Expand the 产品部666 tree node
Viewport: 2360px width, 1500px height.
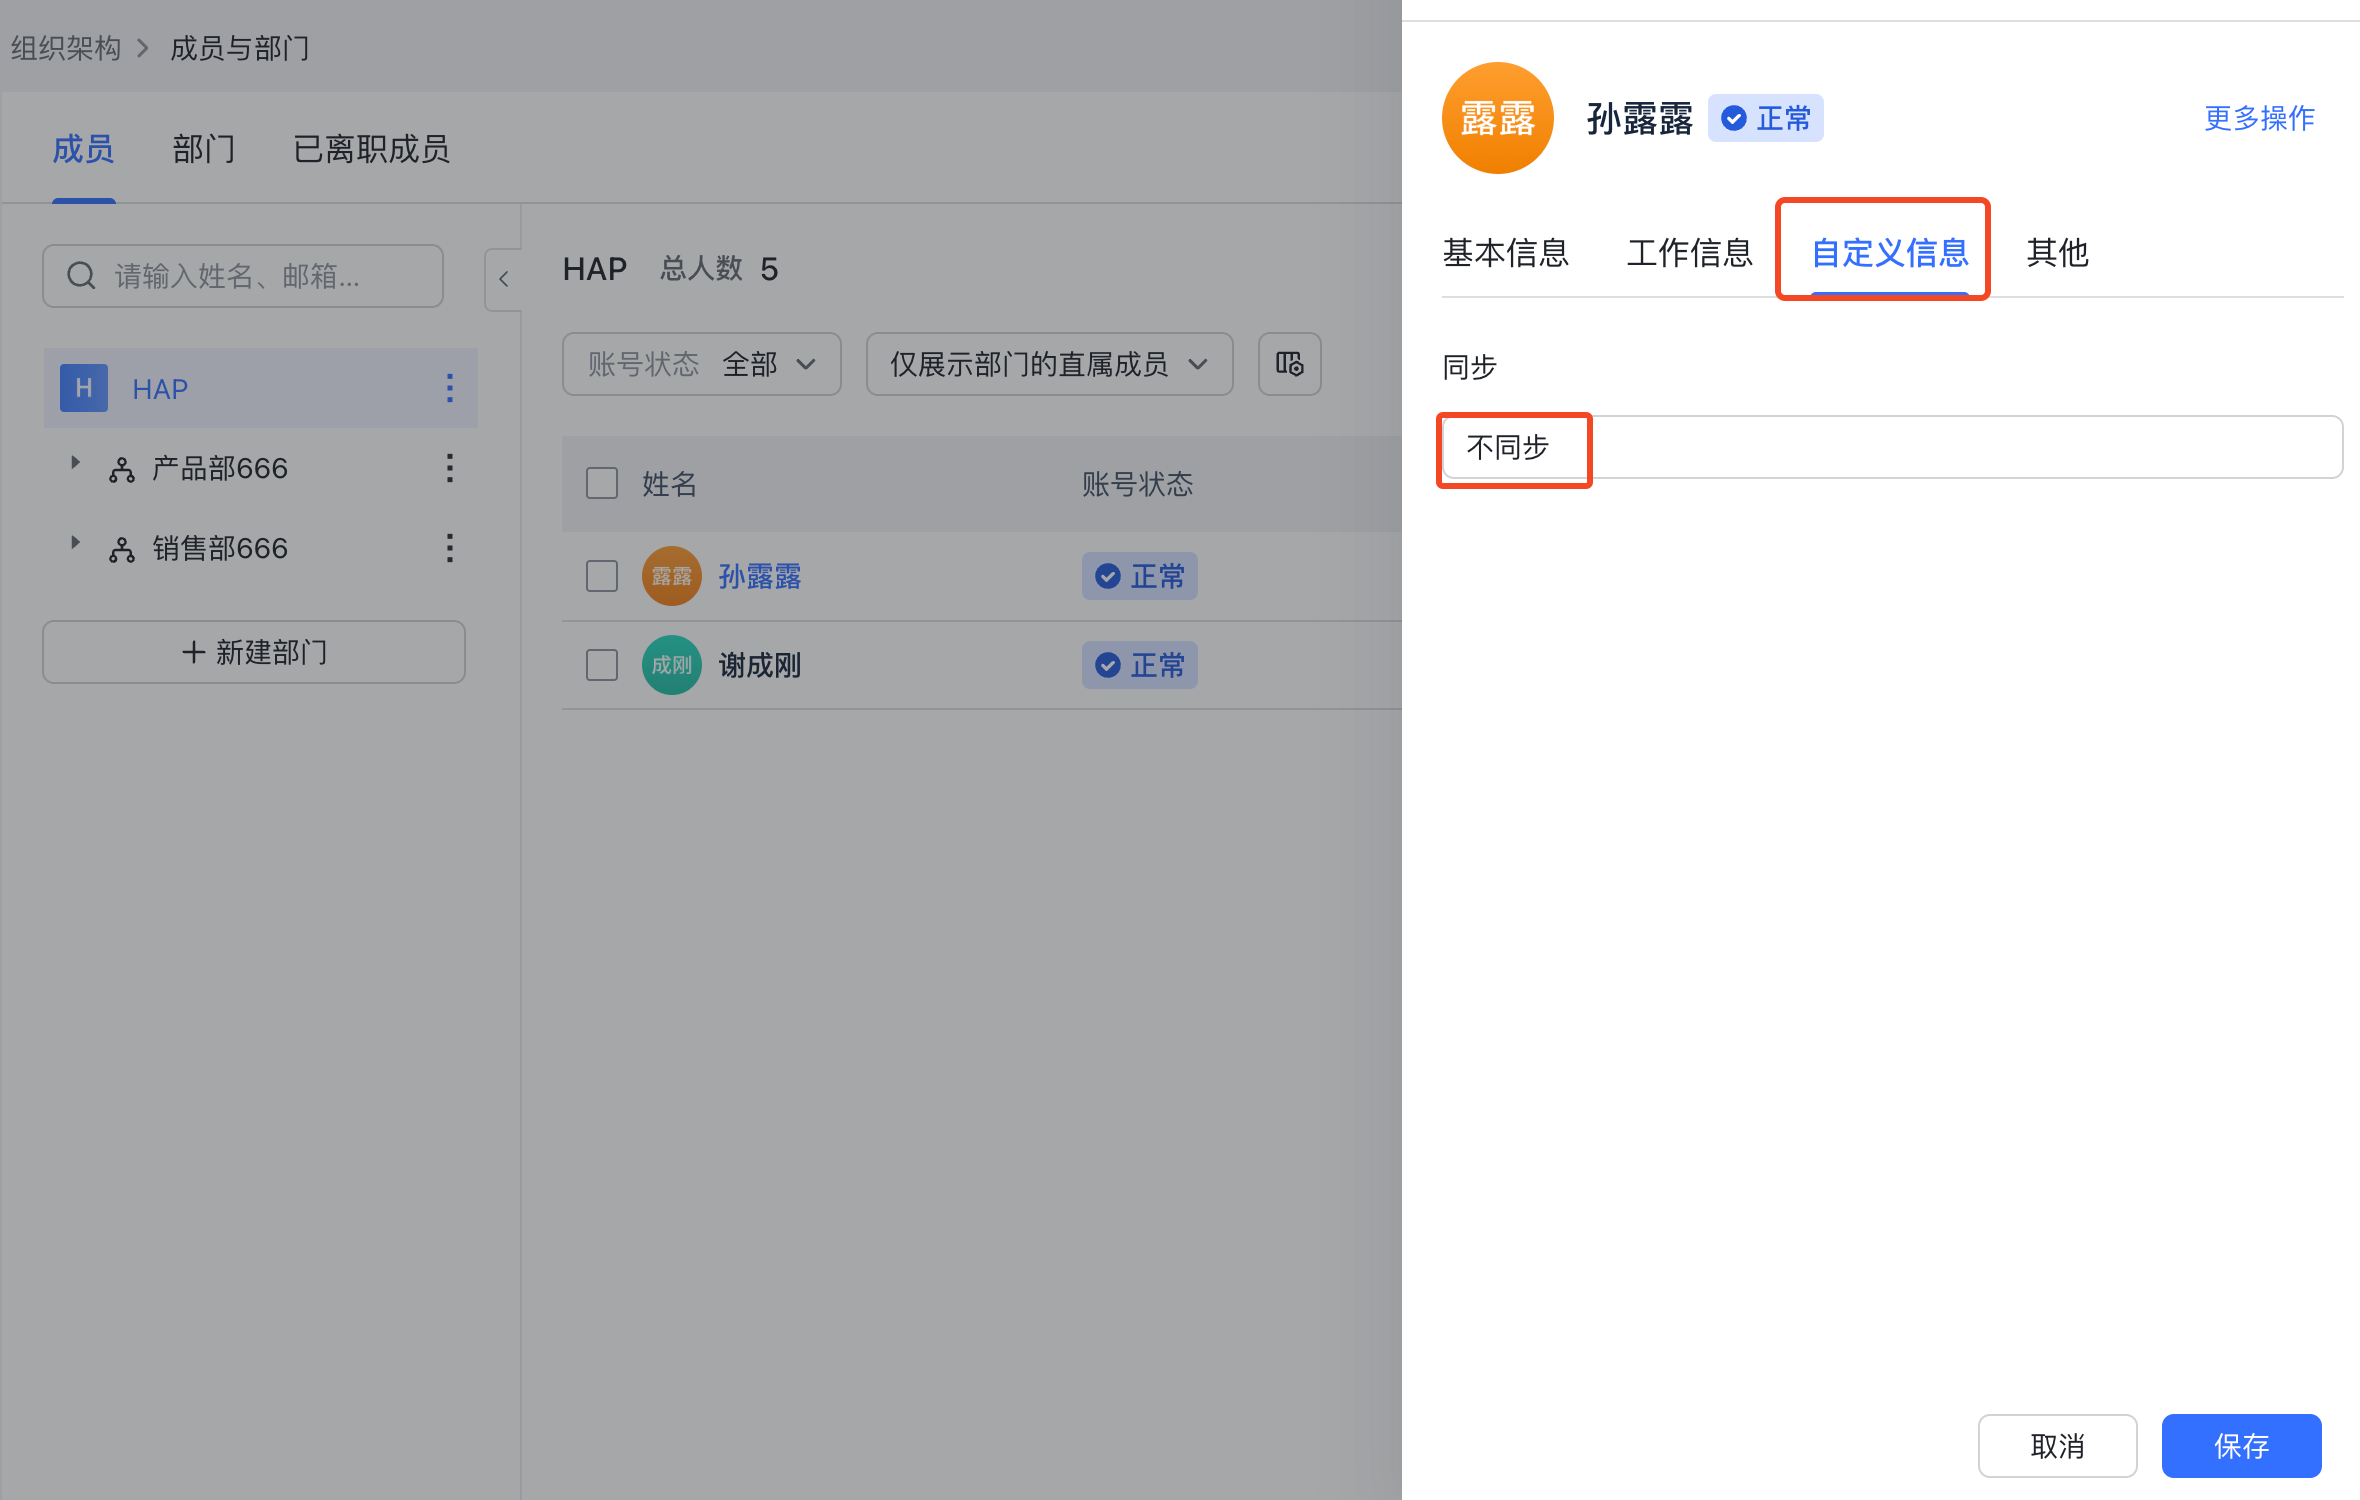75,463
